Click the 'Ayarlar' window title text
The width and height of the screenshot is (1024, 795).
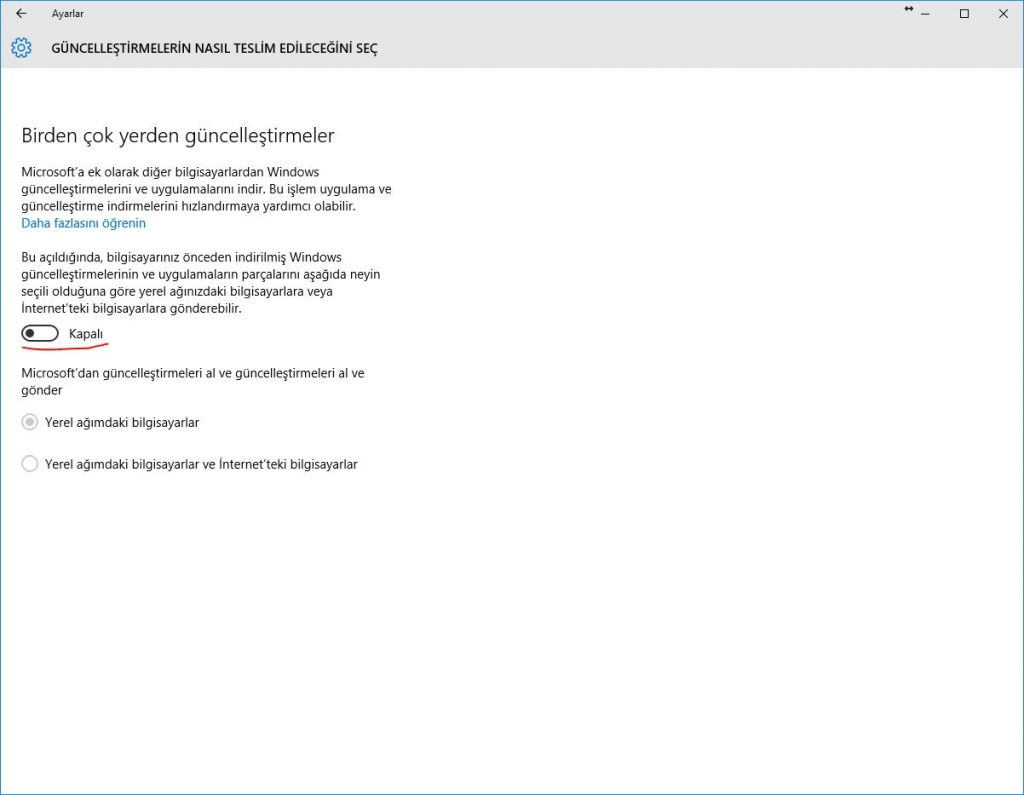pos(68,14)
